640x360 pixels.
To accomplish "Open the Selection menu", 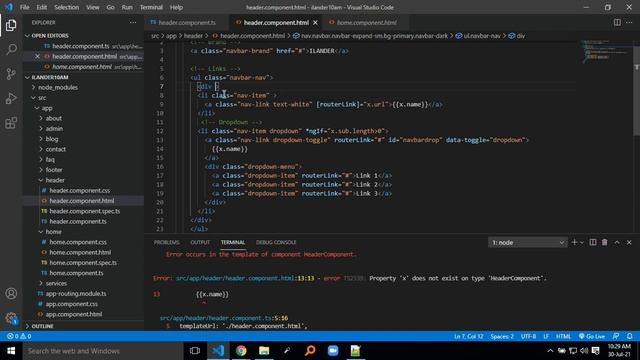I will pyautogui.click(x=67, y=7).
